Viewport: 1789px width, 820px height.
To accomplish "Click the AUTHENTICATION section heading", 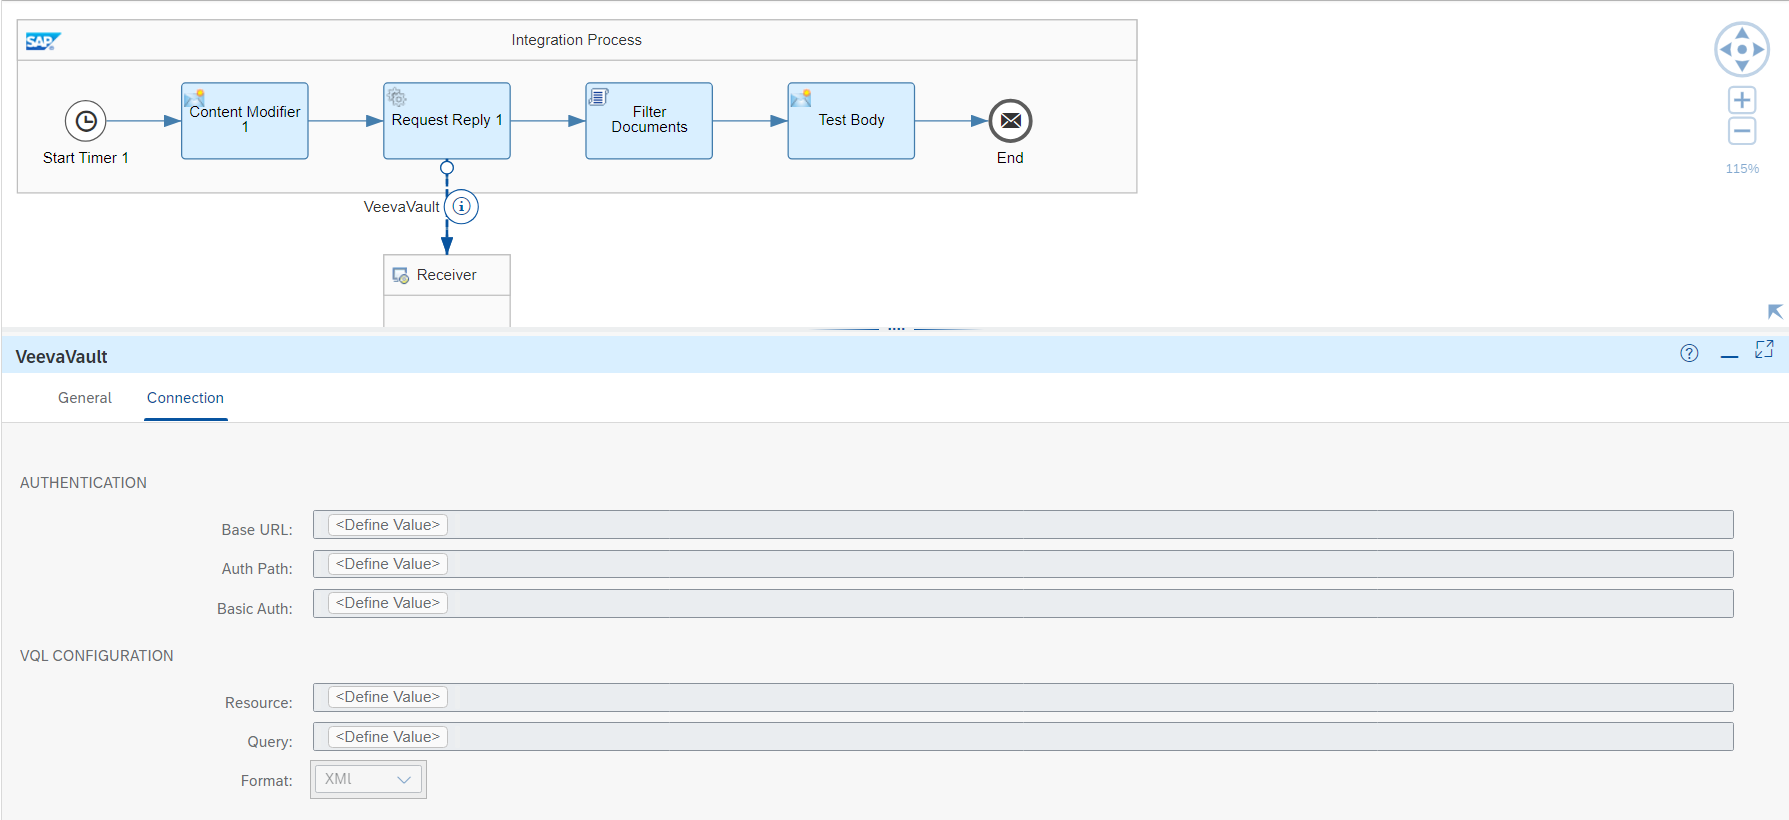I will [x=83, y=483].
